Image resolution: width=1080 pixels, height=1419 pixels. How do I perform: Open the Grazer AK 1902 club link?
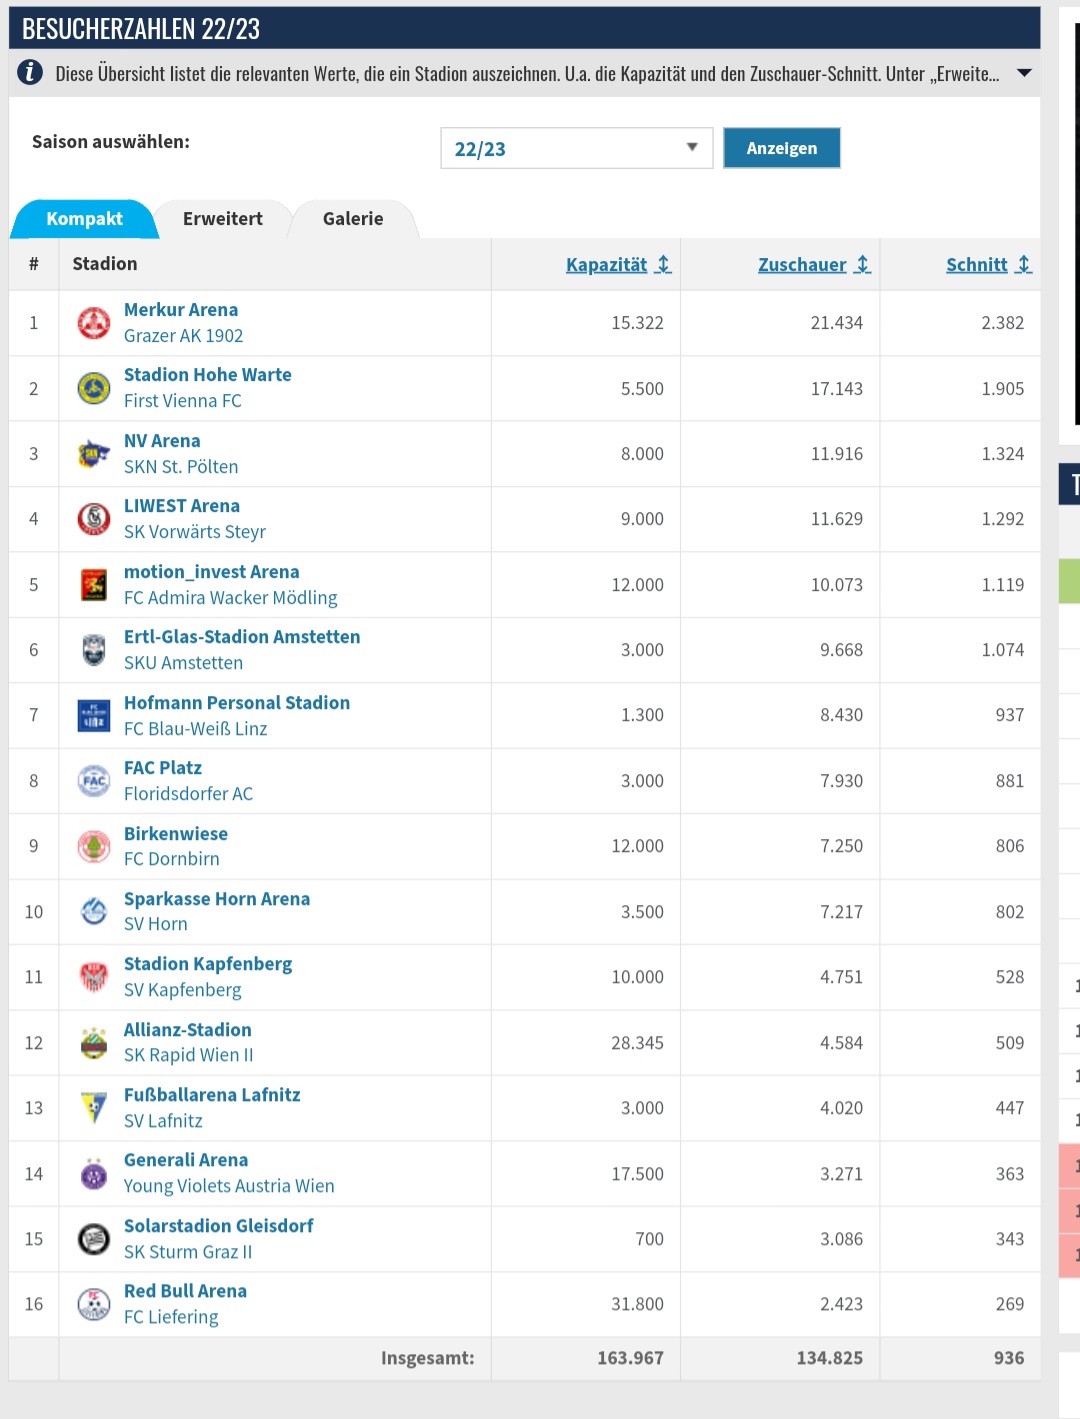pos(184,336)
